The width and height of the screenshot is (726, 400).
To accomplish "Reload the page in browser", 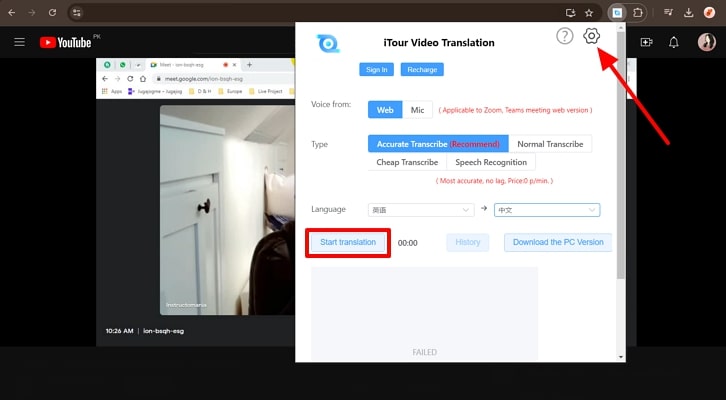I will click(x=52, y=13).
